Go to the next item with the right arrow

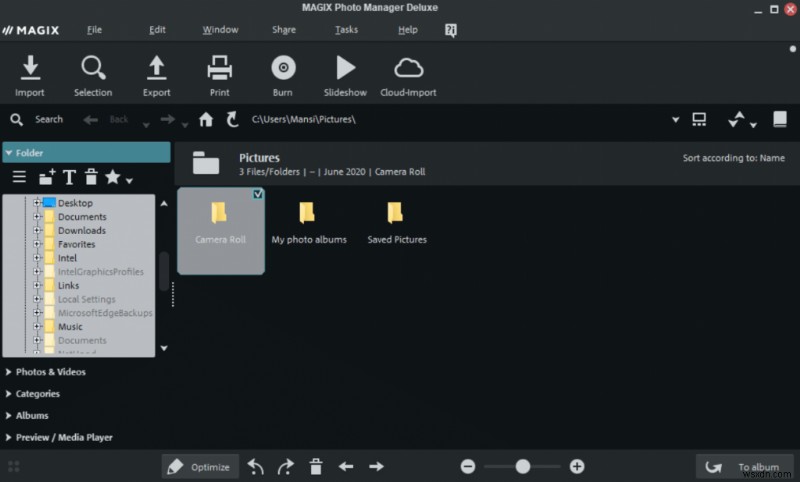tap(377, 466)
